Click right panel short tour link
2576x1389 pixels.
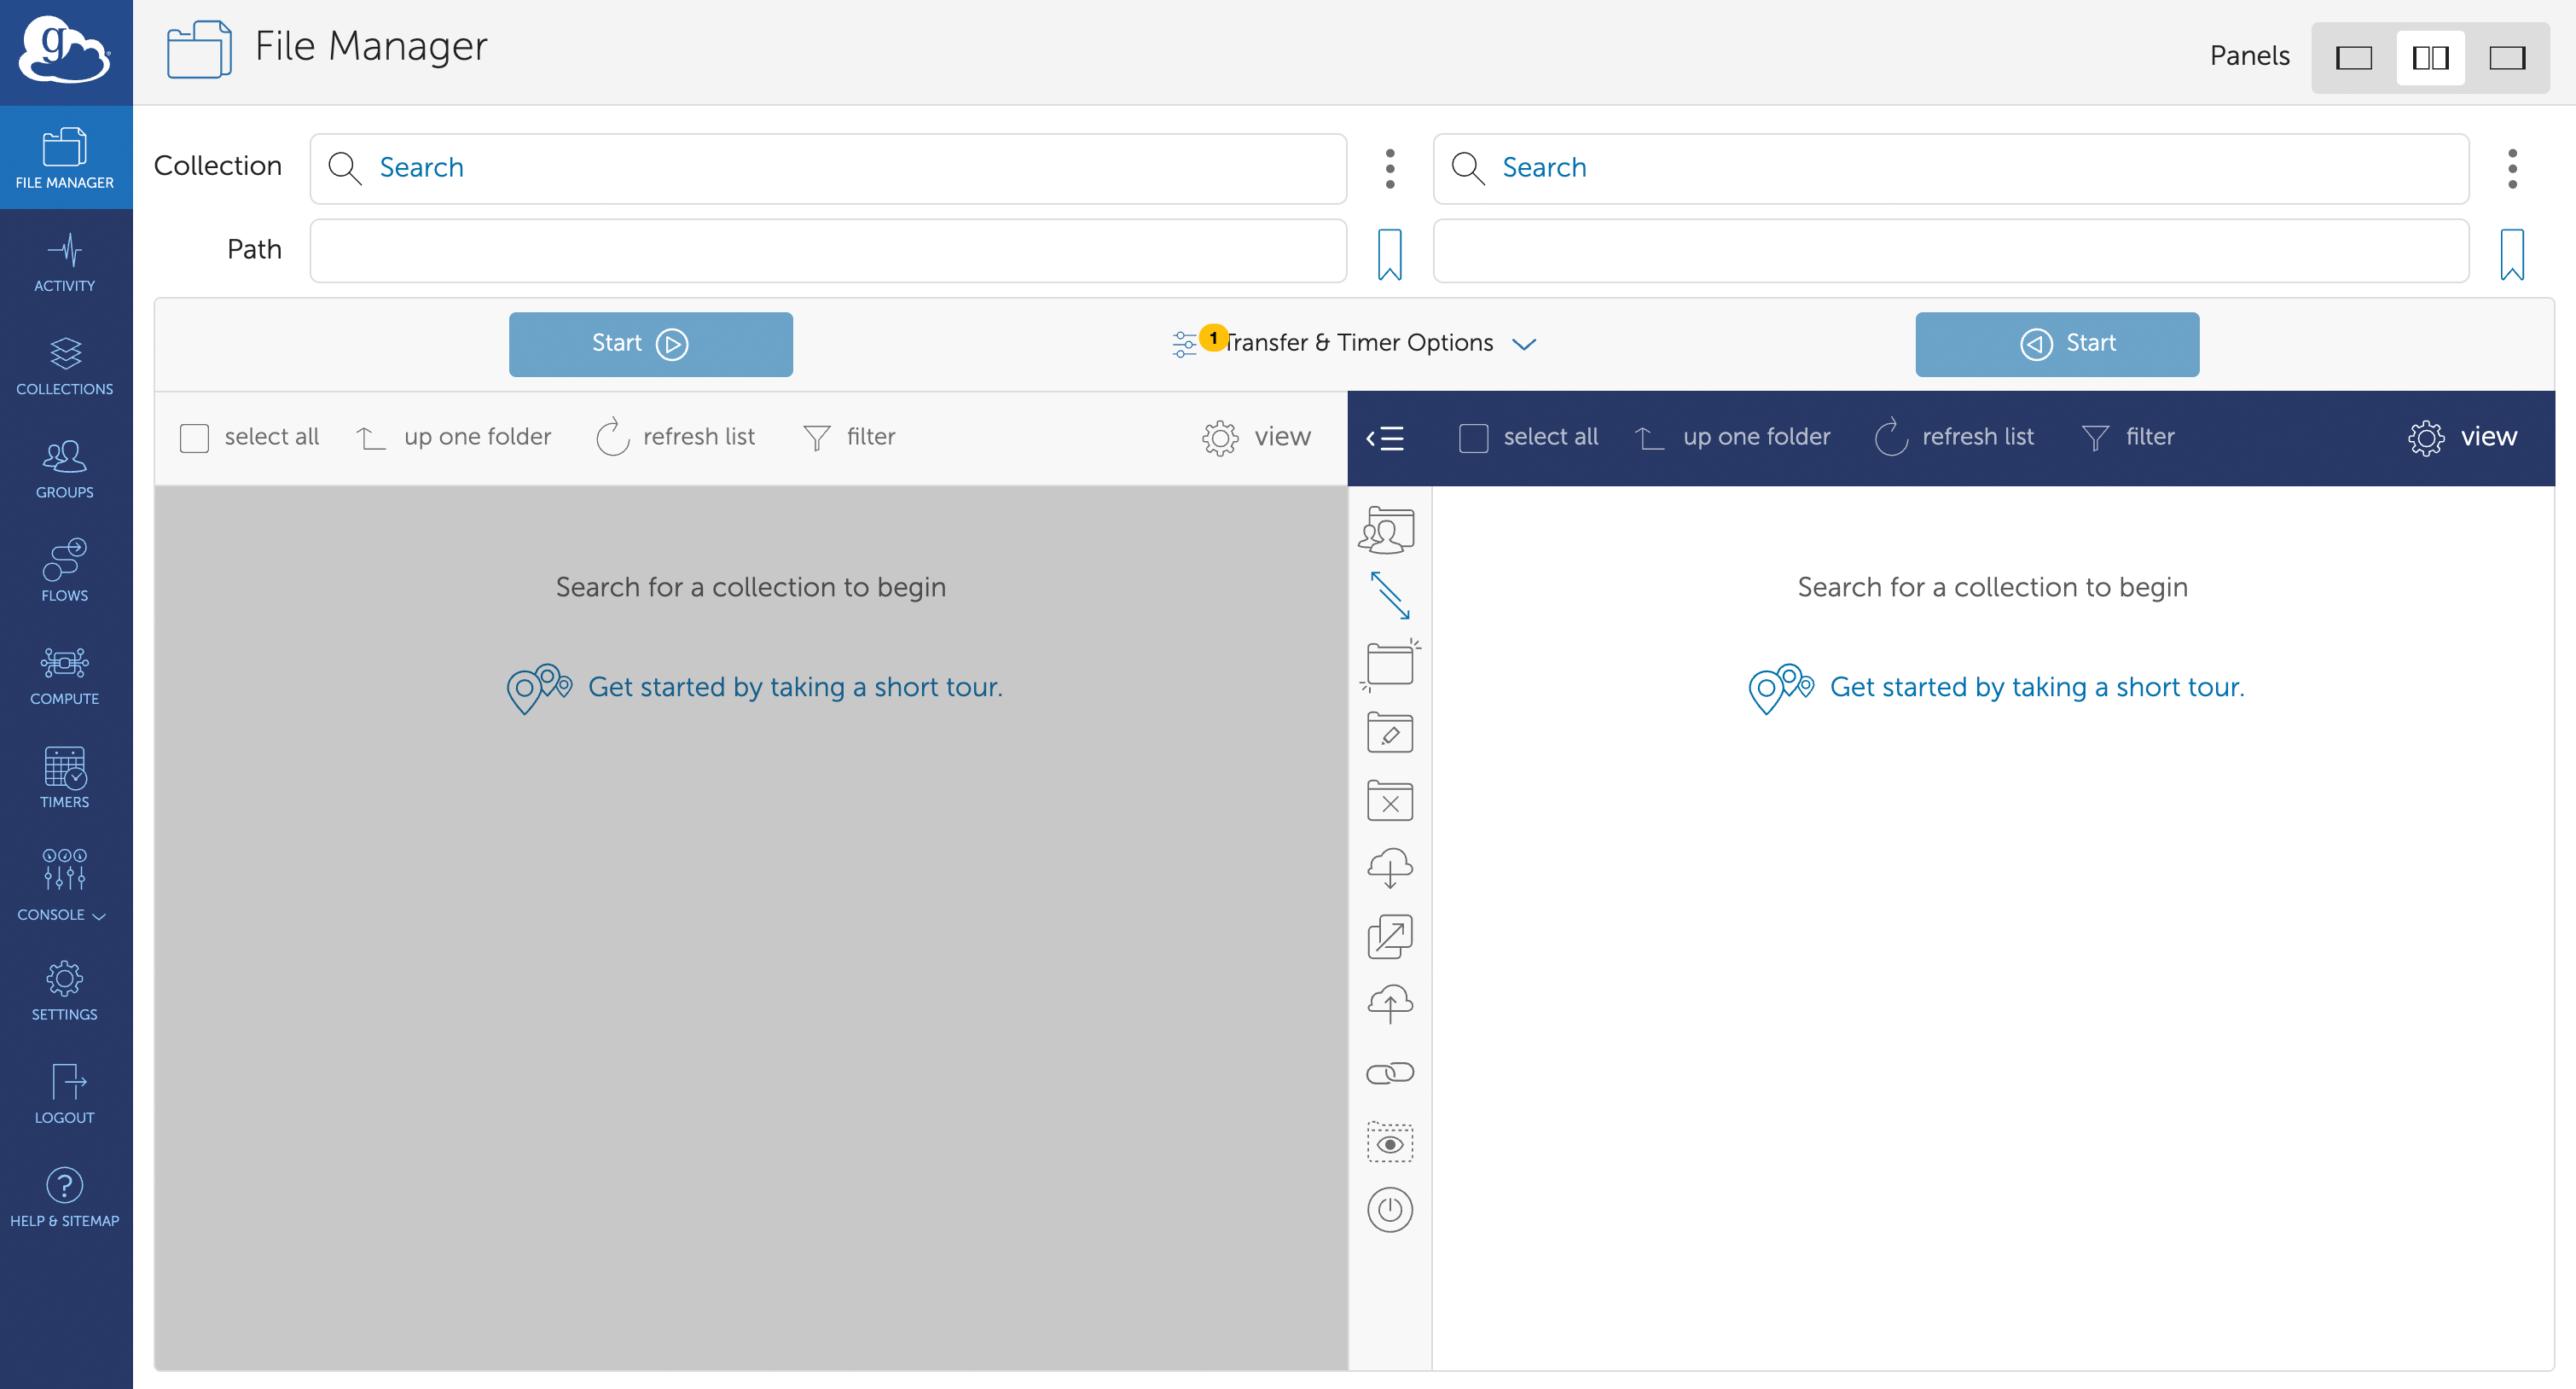1997,688
